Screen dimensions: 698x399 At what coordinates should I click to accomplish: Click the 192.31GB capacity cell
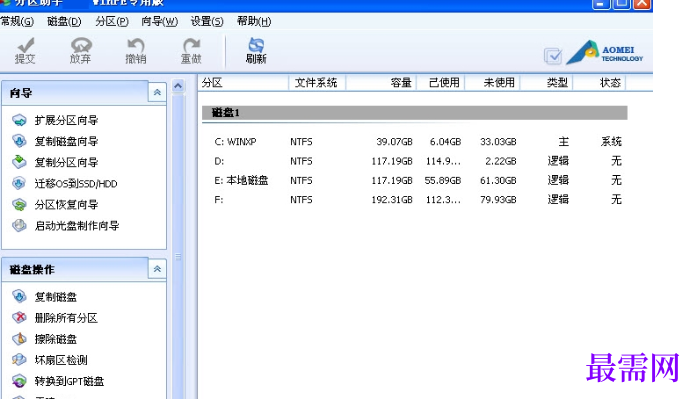tap(392, 200)
